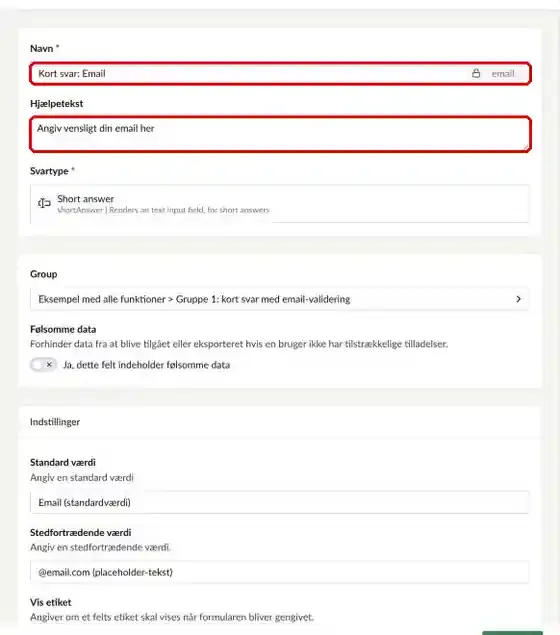Image resolution: width=560 pixels, height=635 pixels.
Task: Focus the Standard værdi input
Action: 279,502
